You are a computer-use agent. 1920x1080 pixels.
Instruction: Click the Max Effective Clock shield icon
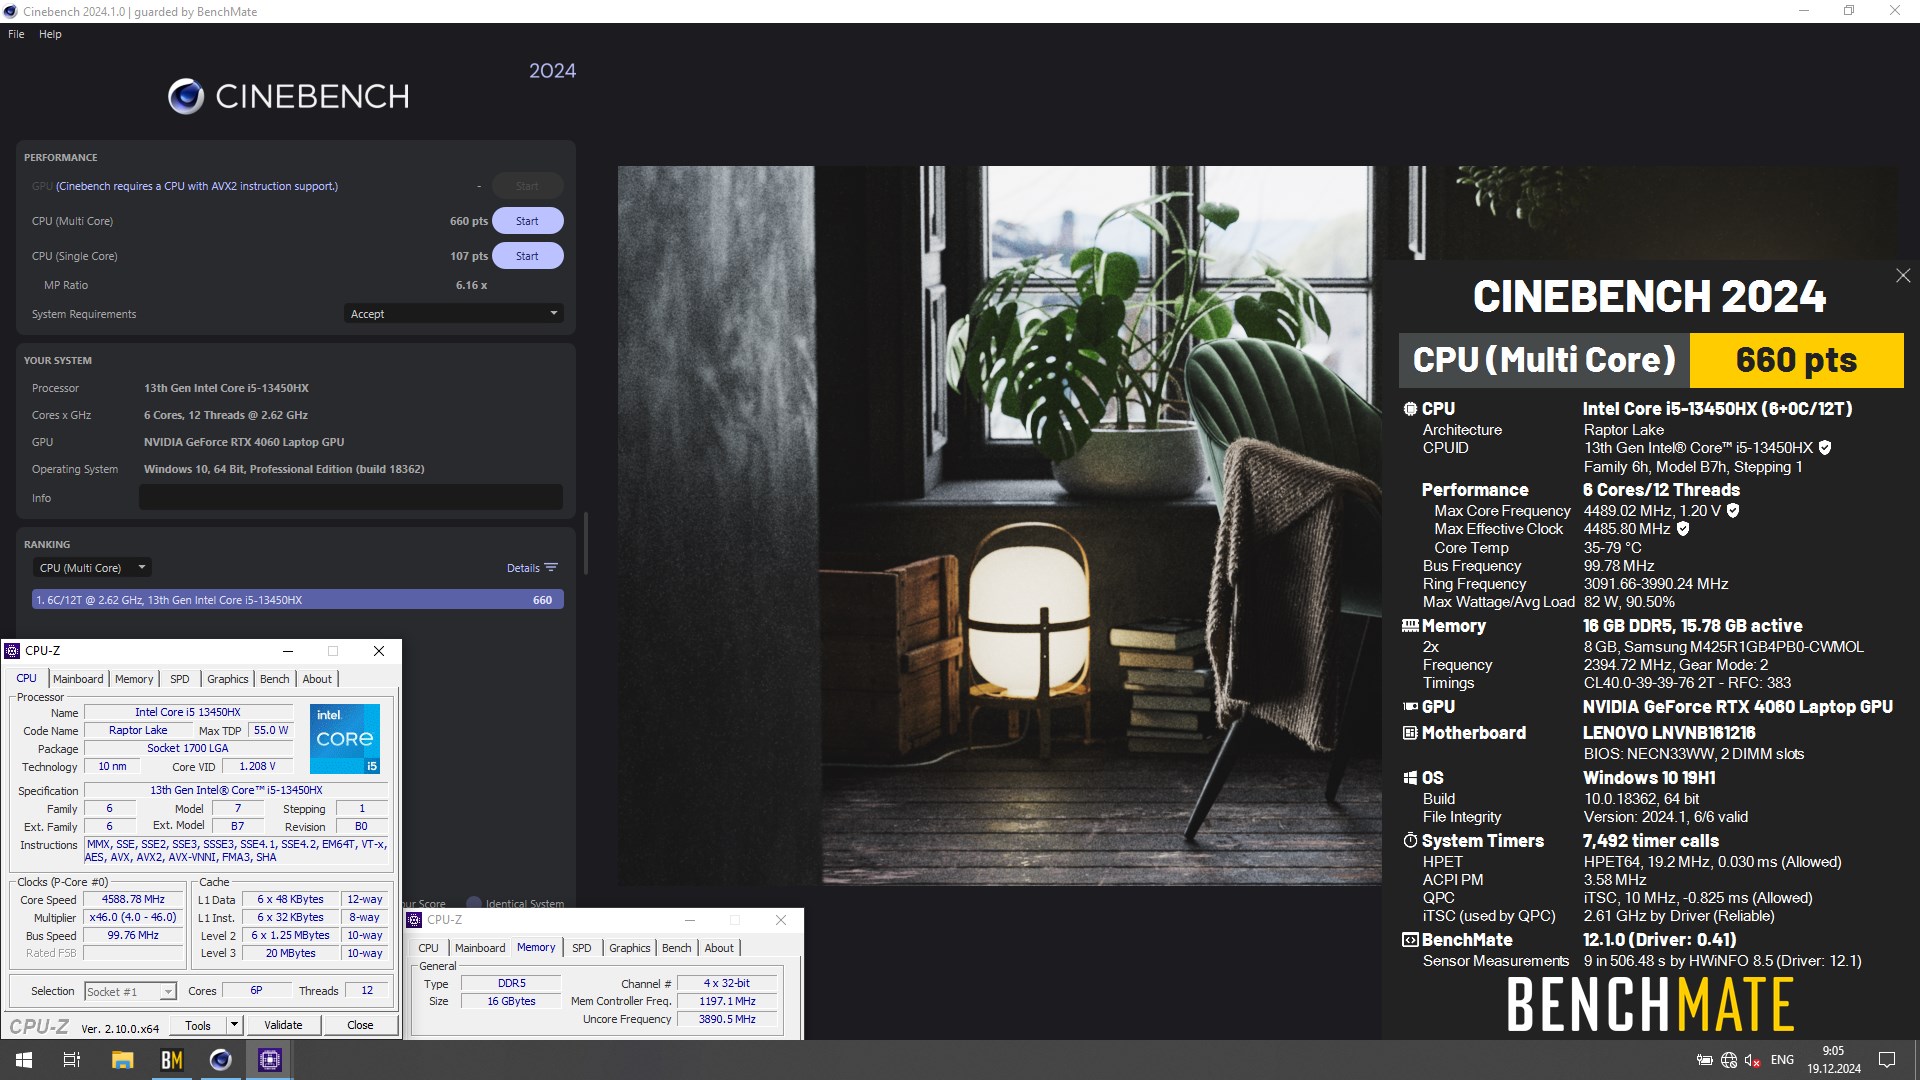coord(1683,529)
